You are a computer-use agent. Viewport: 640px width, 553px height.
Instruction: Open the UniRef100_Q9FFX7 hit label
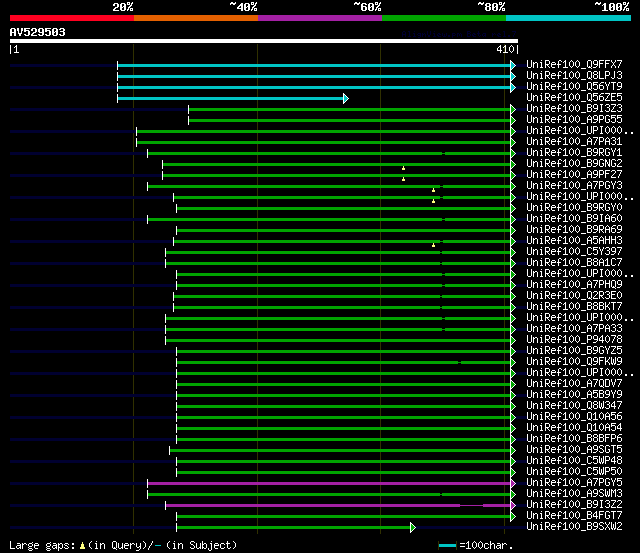click(x=574, y=64)
